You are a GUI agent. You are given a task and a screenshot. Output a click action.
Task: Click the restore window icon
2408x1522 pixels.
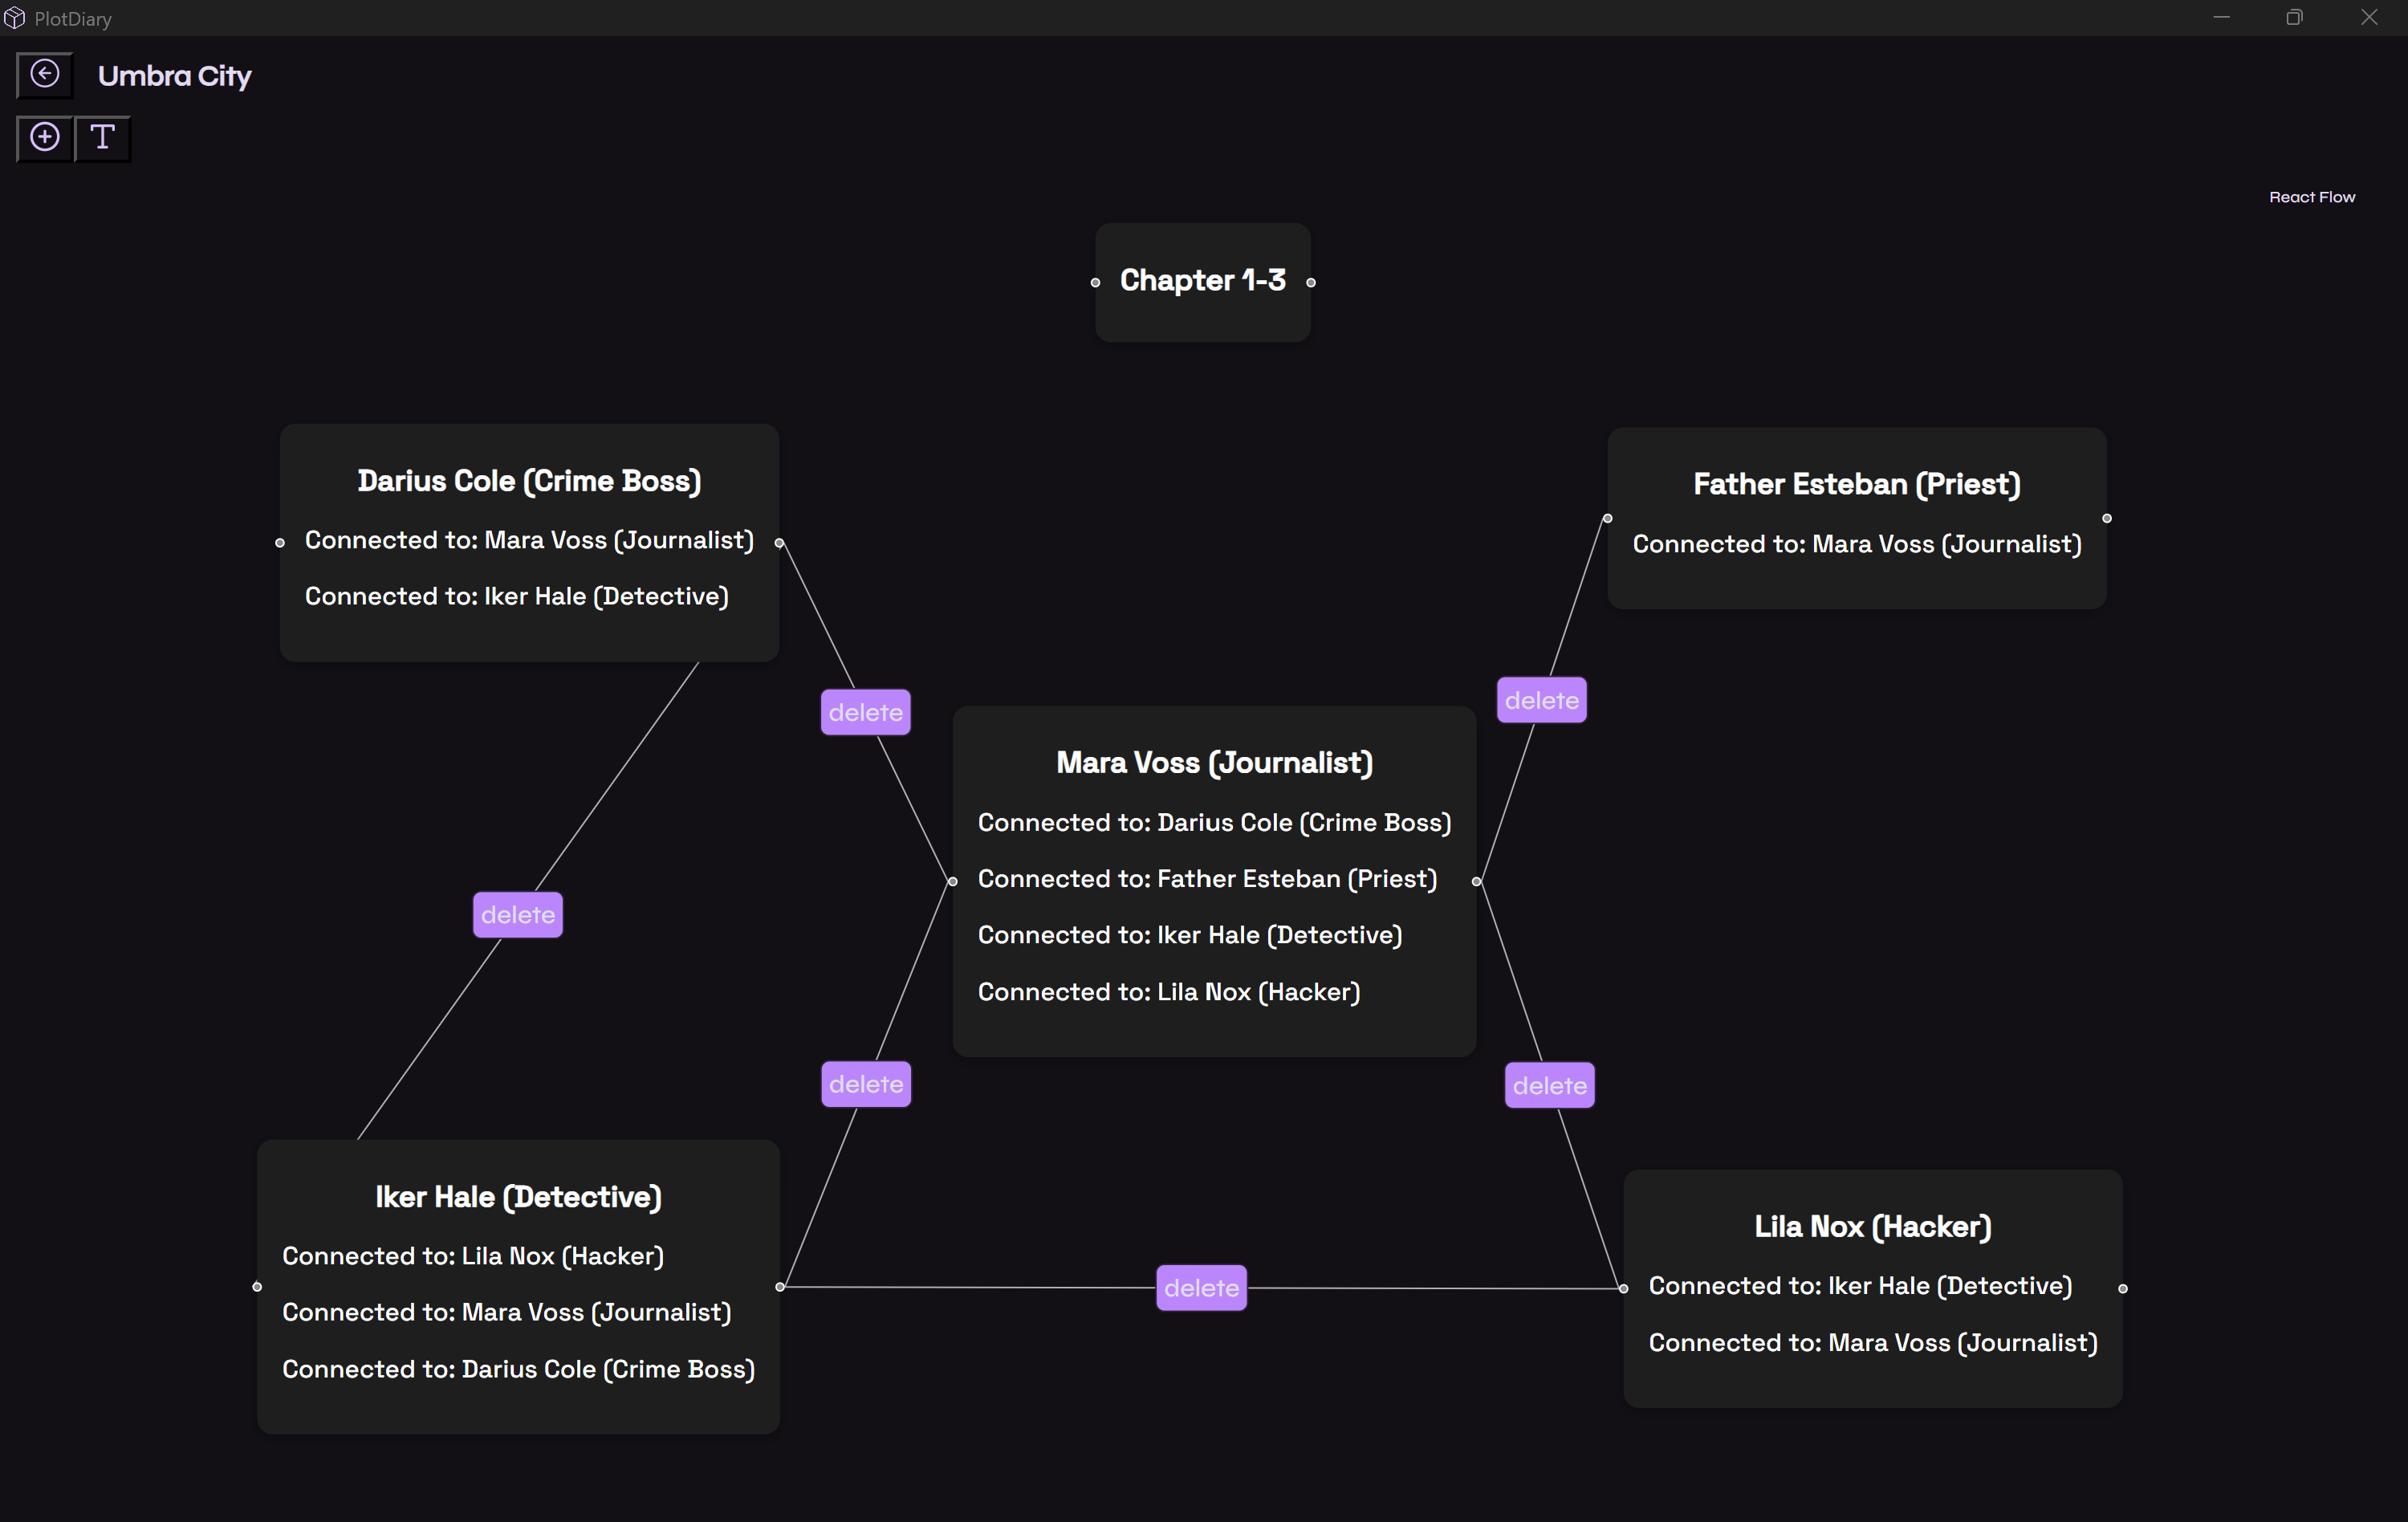click(x=2294, y=17)
